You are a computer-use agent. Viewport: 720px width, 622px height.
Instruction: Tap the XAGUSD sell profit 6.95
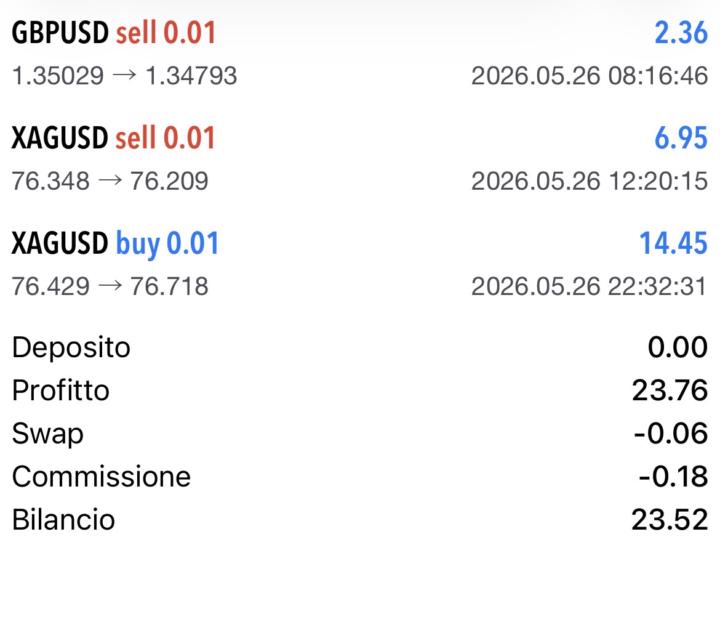coord(681,138)
